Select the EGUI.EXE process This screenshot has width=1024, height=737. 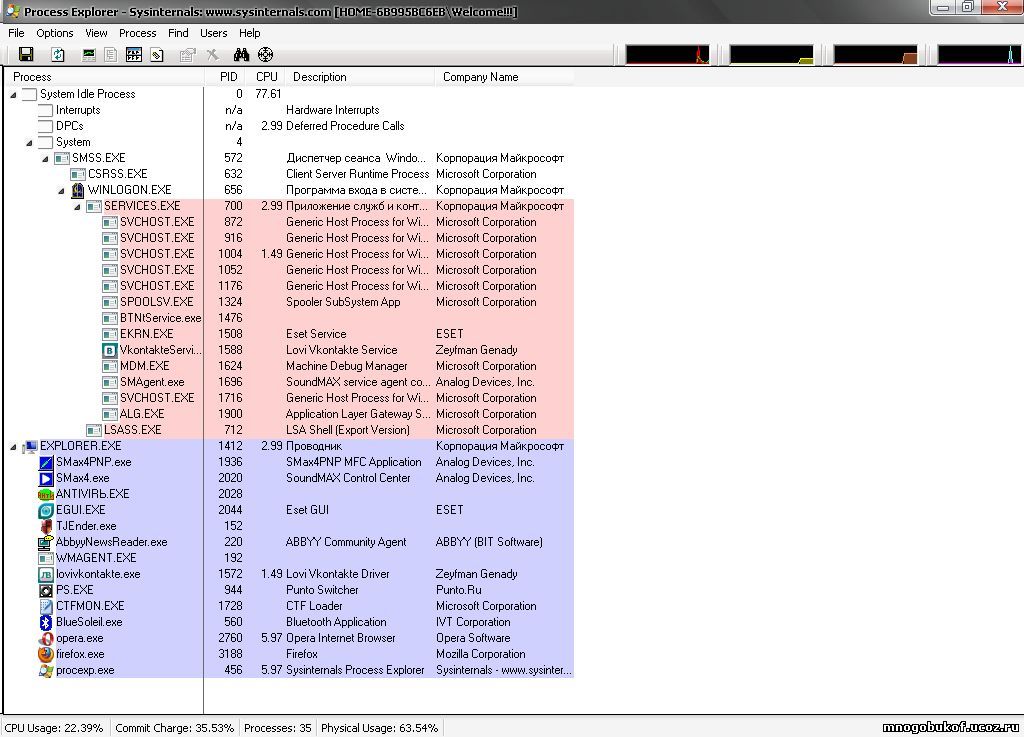pos(306,510)
